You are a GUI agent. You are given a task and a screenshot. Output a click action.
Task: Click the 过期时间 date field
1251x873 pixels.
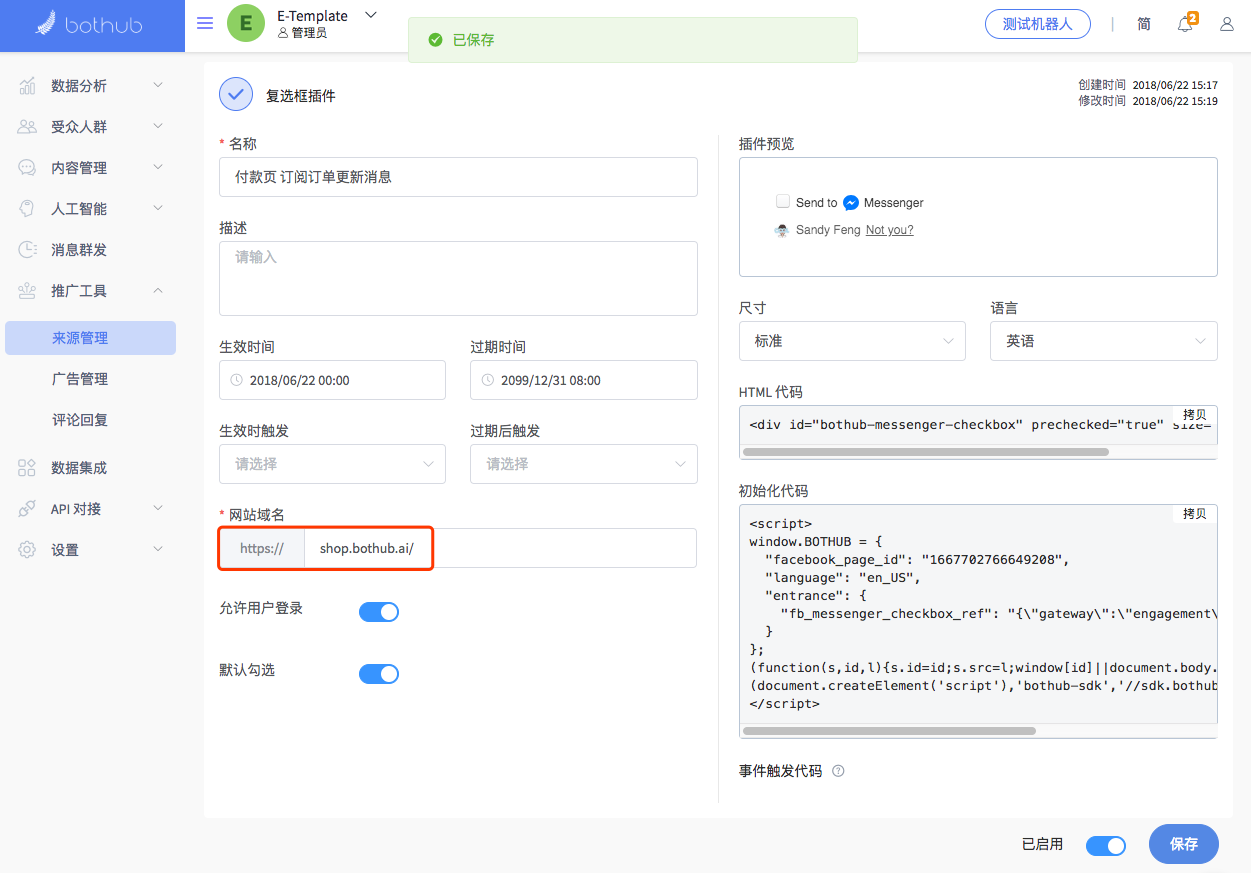click(584, 380)
